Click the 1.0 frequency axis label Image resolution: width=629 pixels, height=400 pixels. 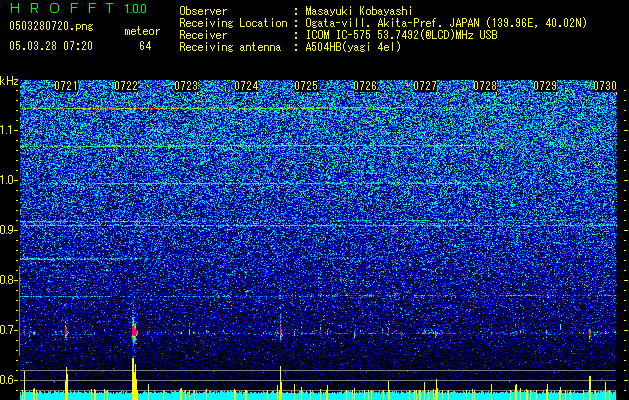9,180
